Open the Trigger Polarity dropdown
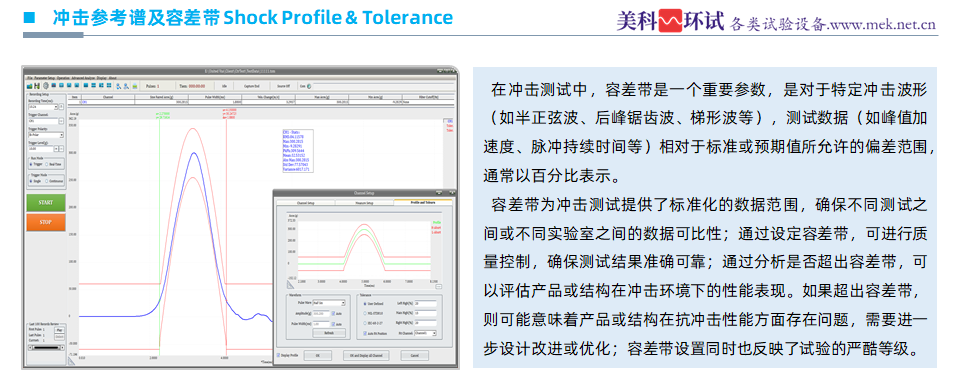The image size is (953, 370). click(x=46, y=135)
